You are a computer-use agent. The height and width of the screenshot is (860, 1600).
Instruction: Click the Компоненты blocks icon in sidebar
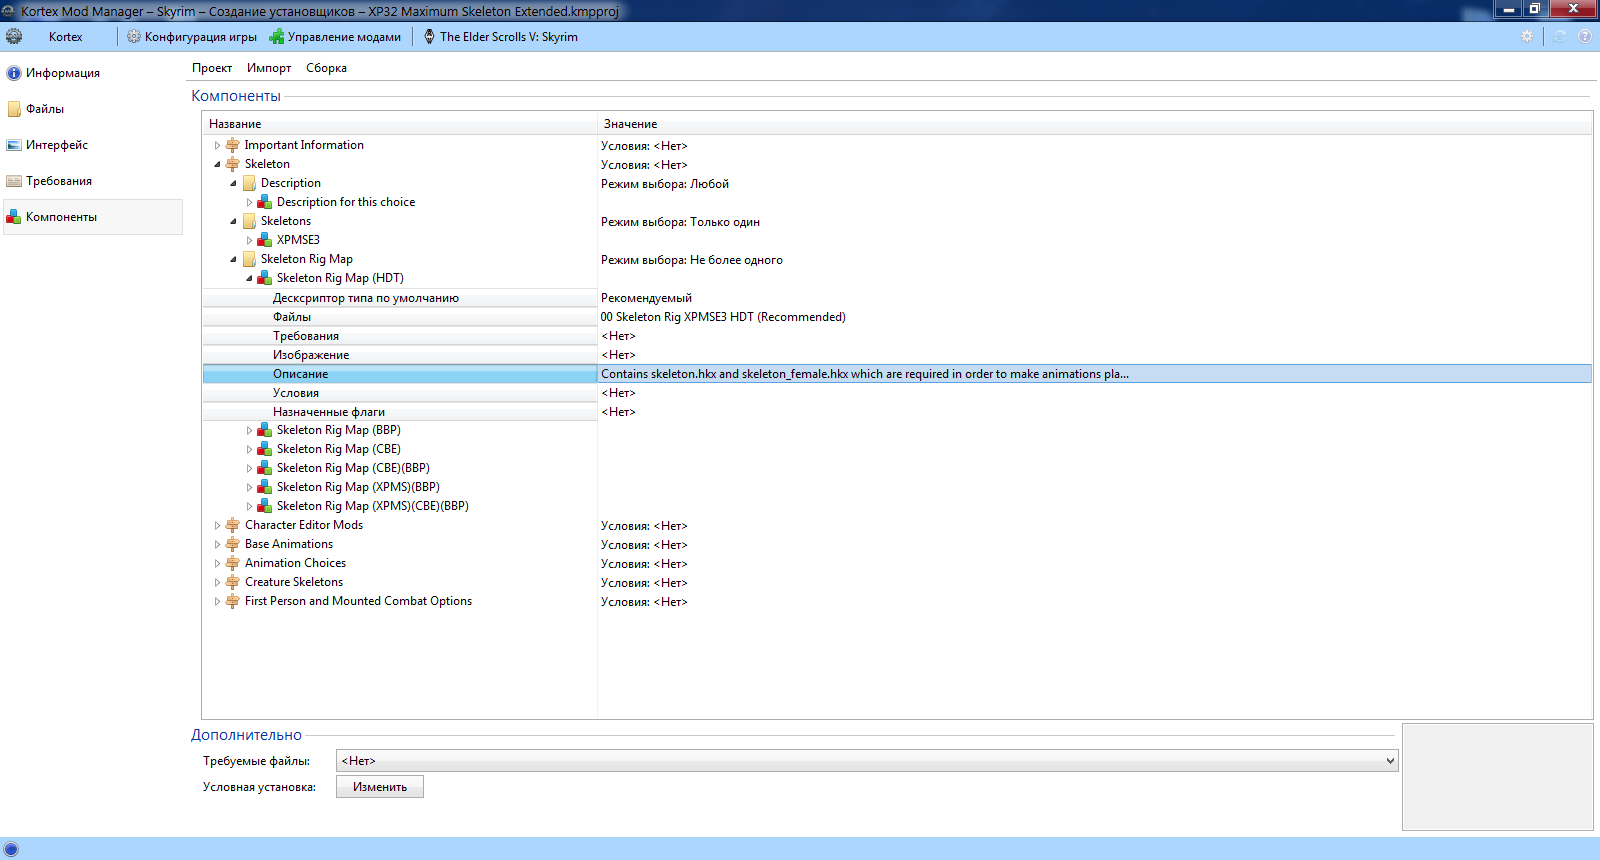pos(14,217)
